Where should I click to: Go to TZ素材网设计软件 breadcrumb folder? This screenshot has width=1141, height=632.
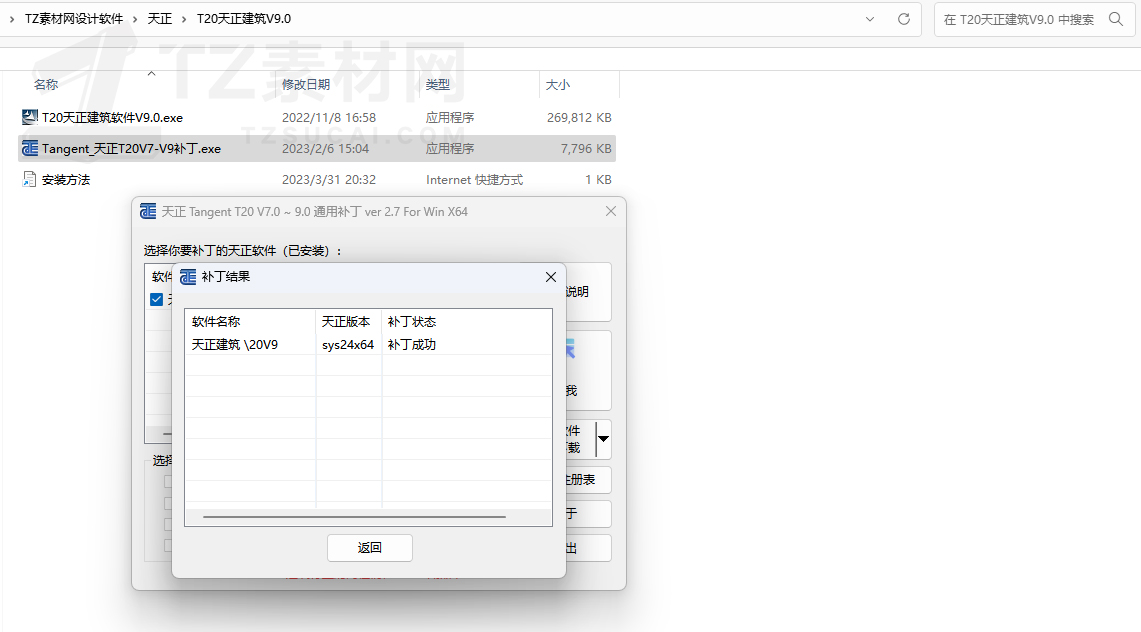74,19
